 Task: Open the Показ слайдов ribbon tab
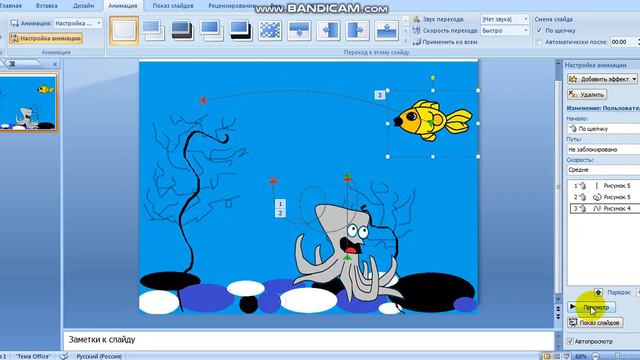[173, 6]
